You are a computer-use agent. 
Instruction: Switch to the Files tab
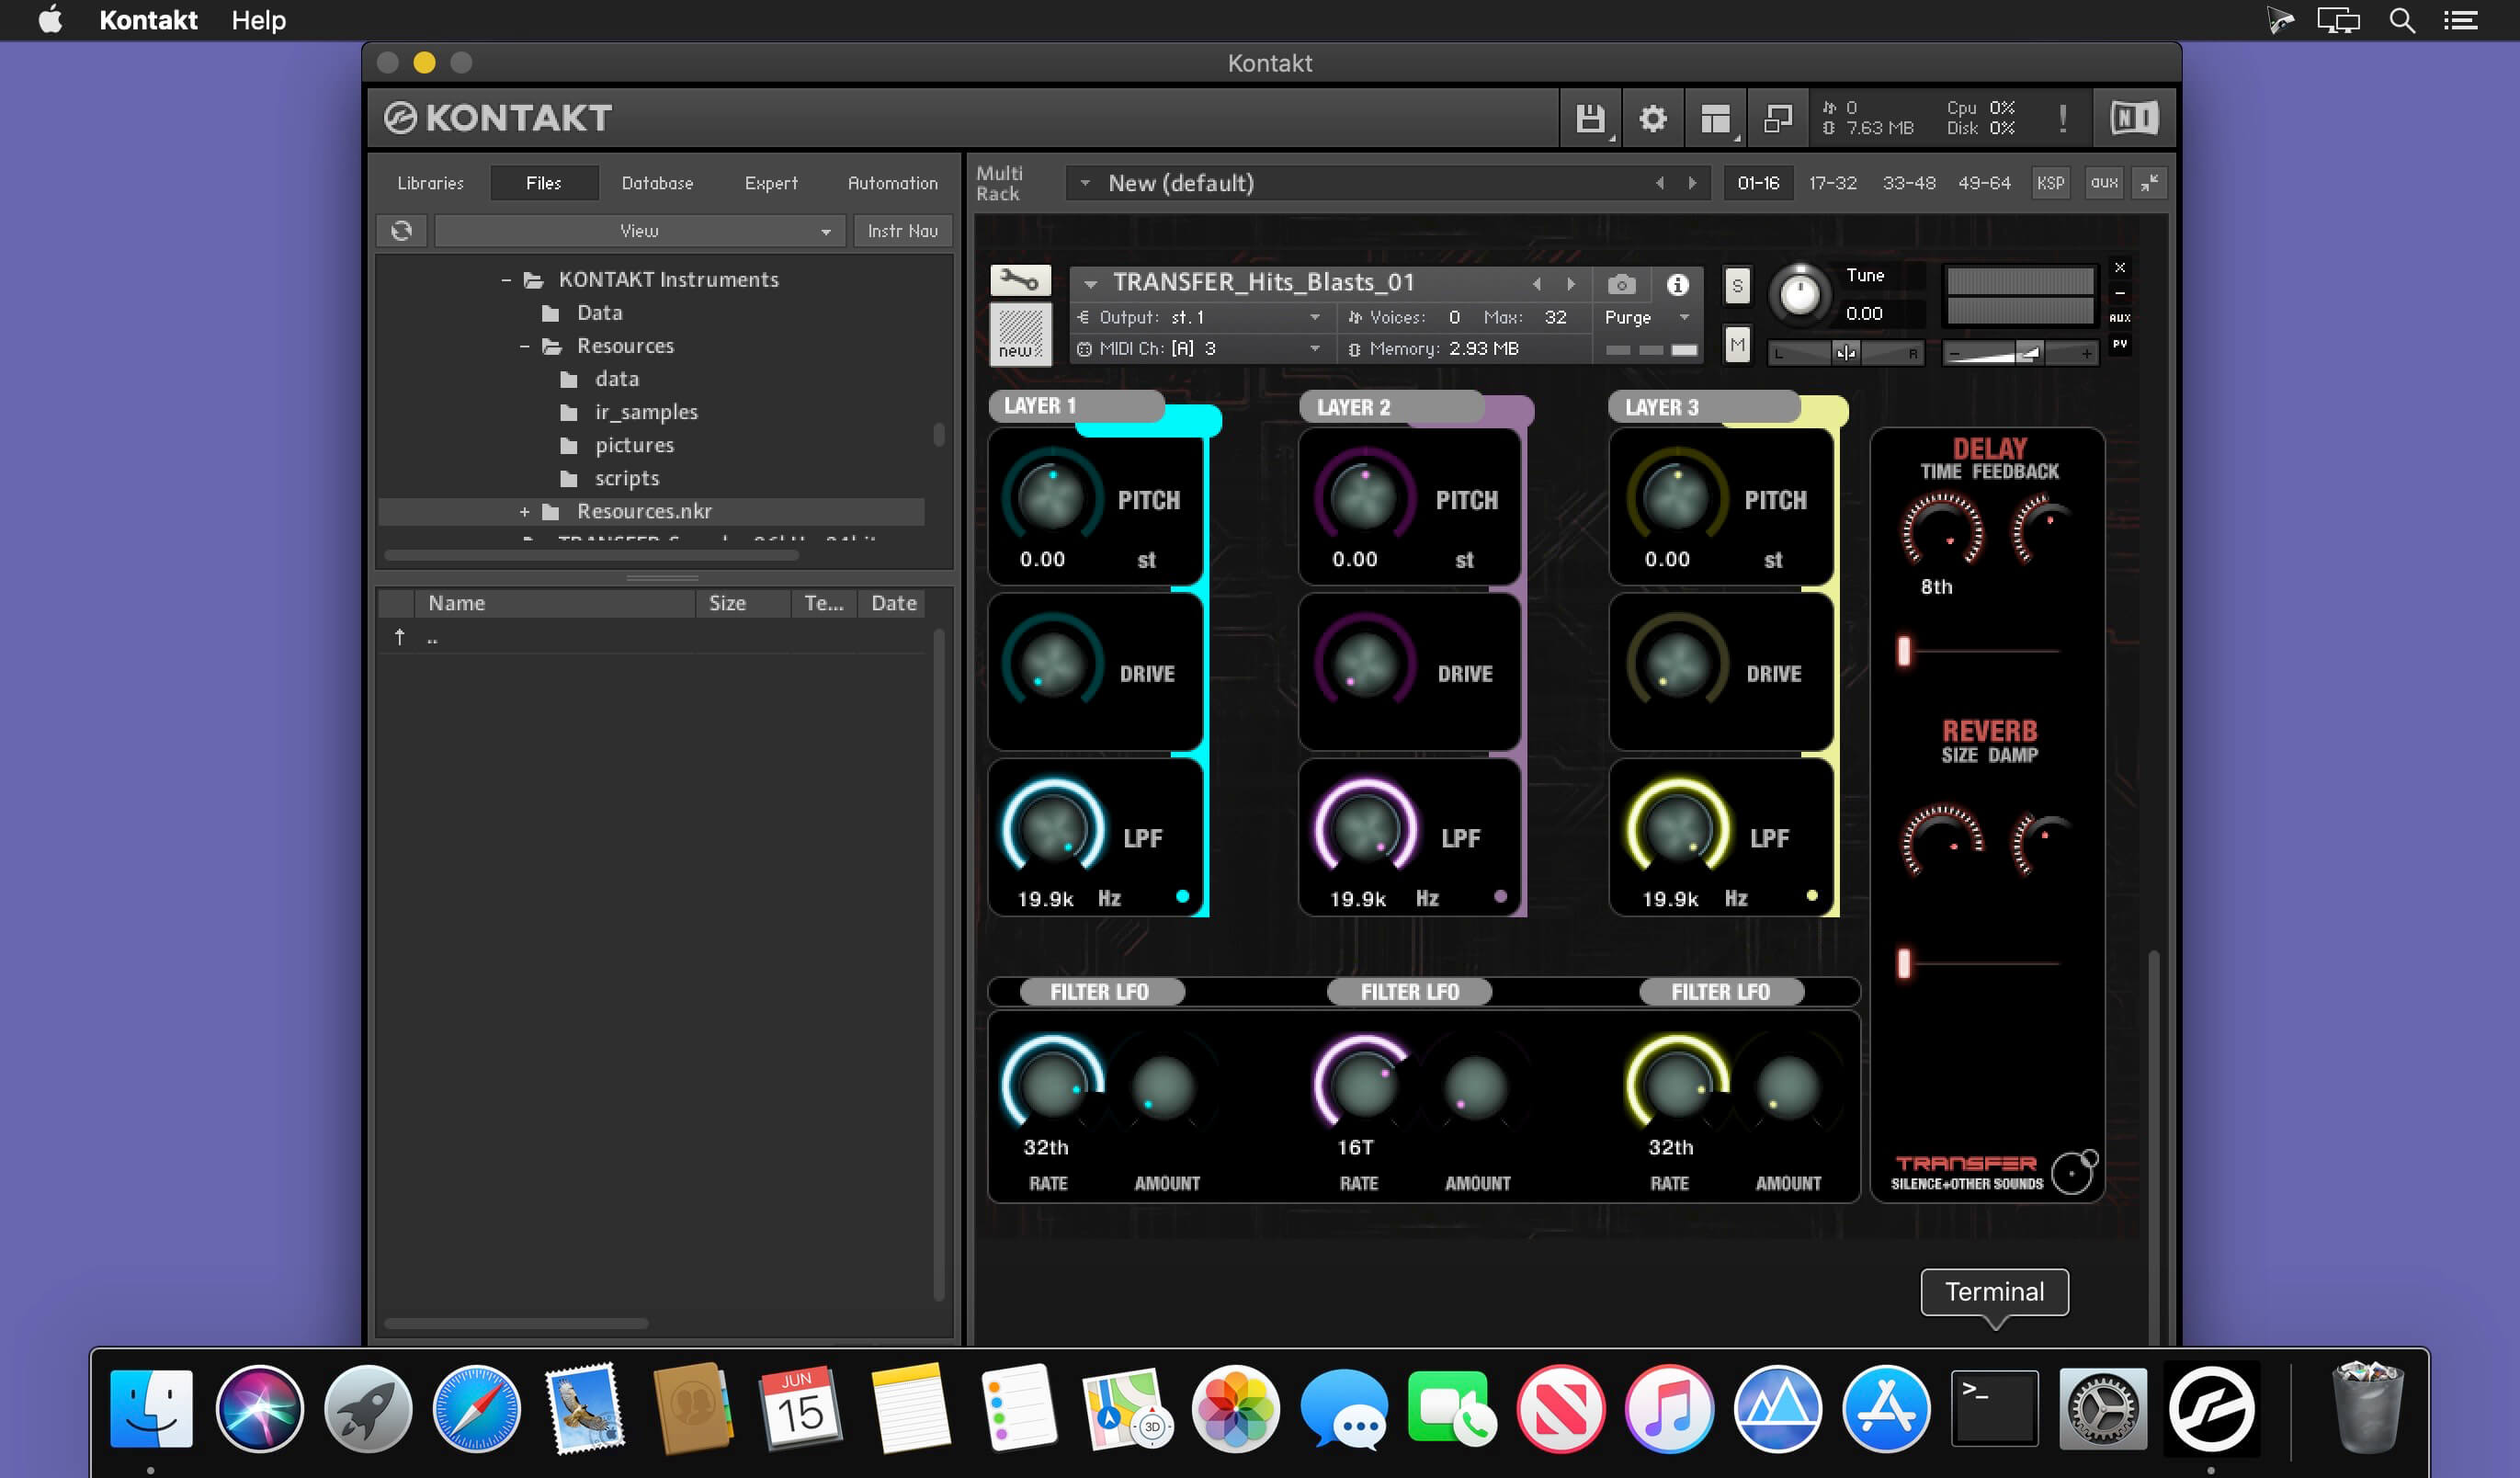coord(544,183)
